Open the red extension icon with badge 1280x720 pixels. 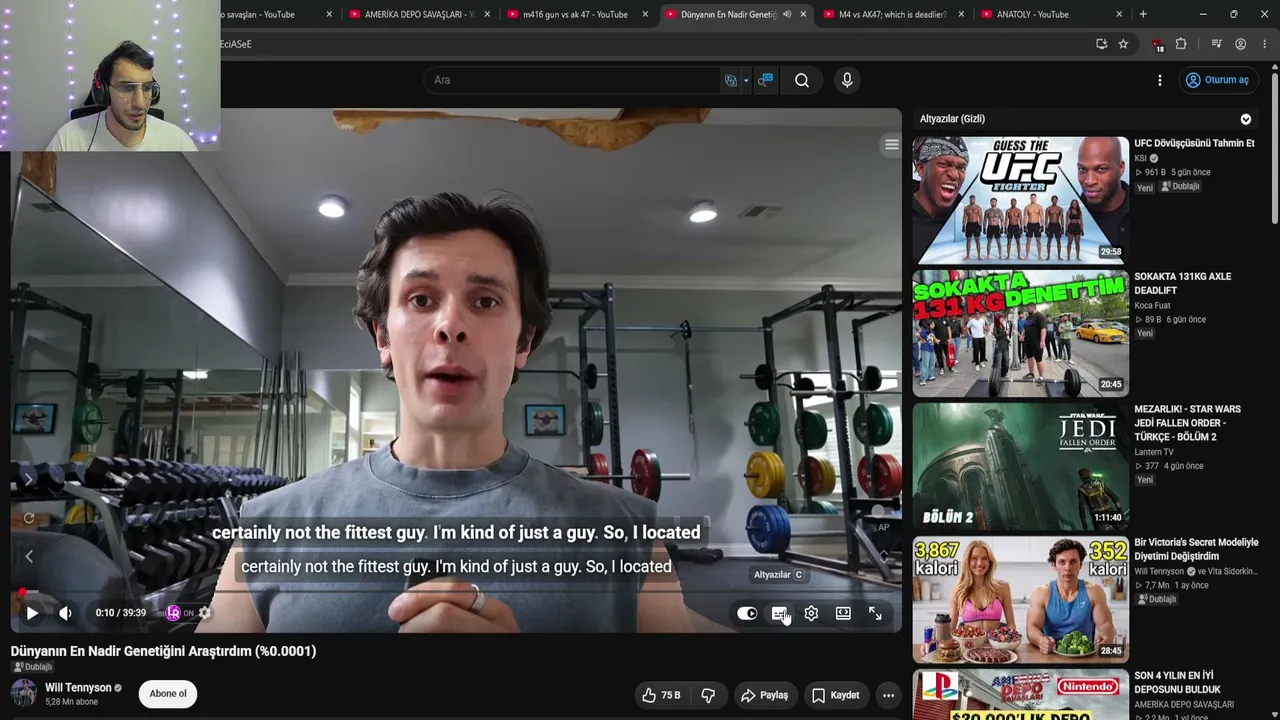(1158, 45)
